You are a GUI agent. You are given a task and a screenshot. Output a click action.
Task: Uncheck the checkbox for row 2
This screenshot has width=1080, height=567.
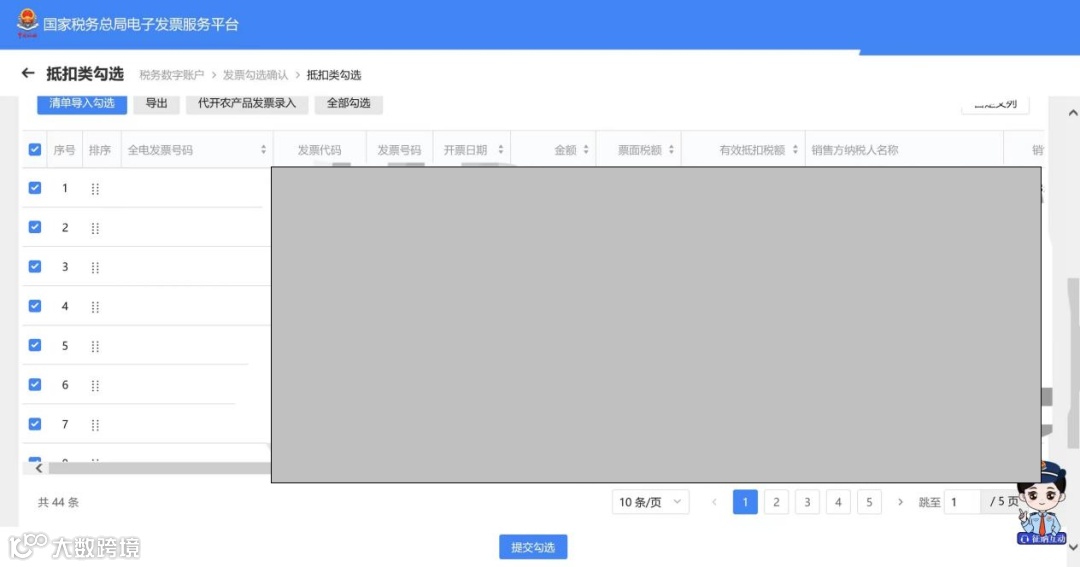(35, 227)
